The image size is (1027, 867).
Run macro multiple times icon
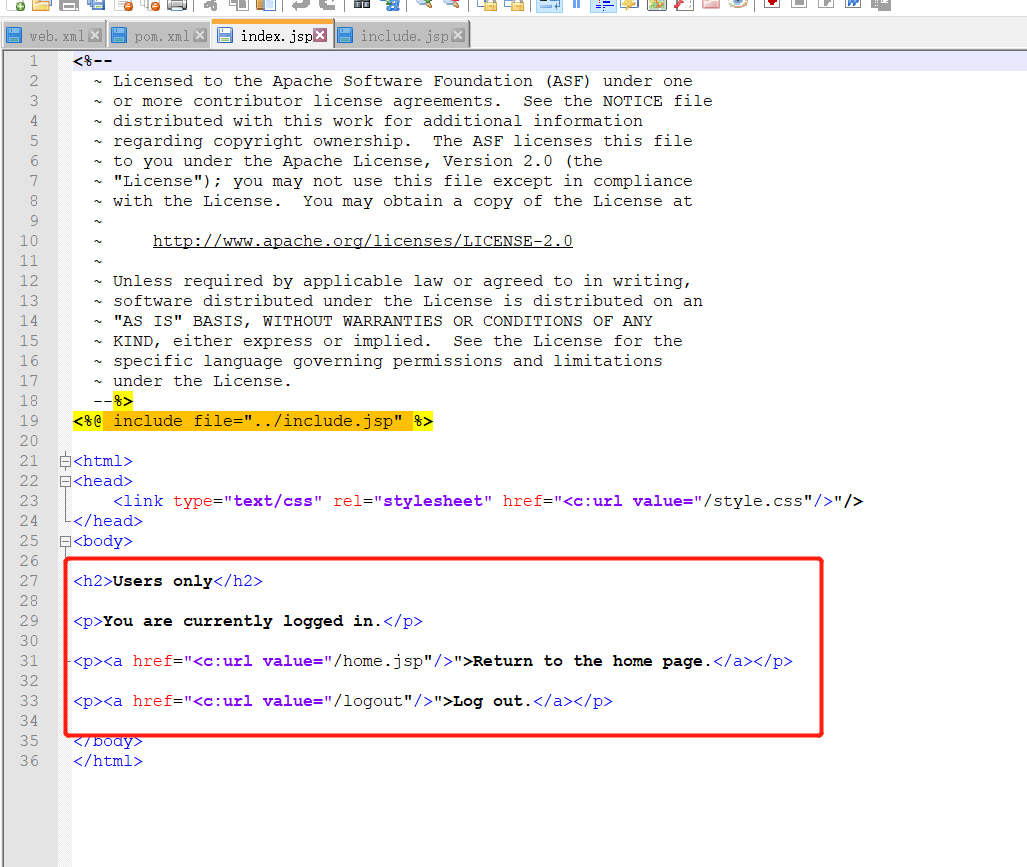pyautogui.click(x=853, y=4)
